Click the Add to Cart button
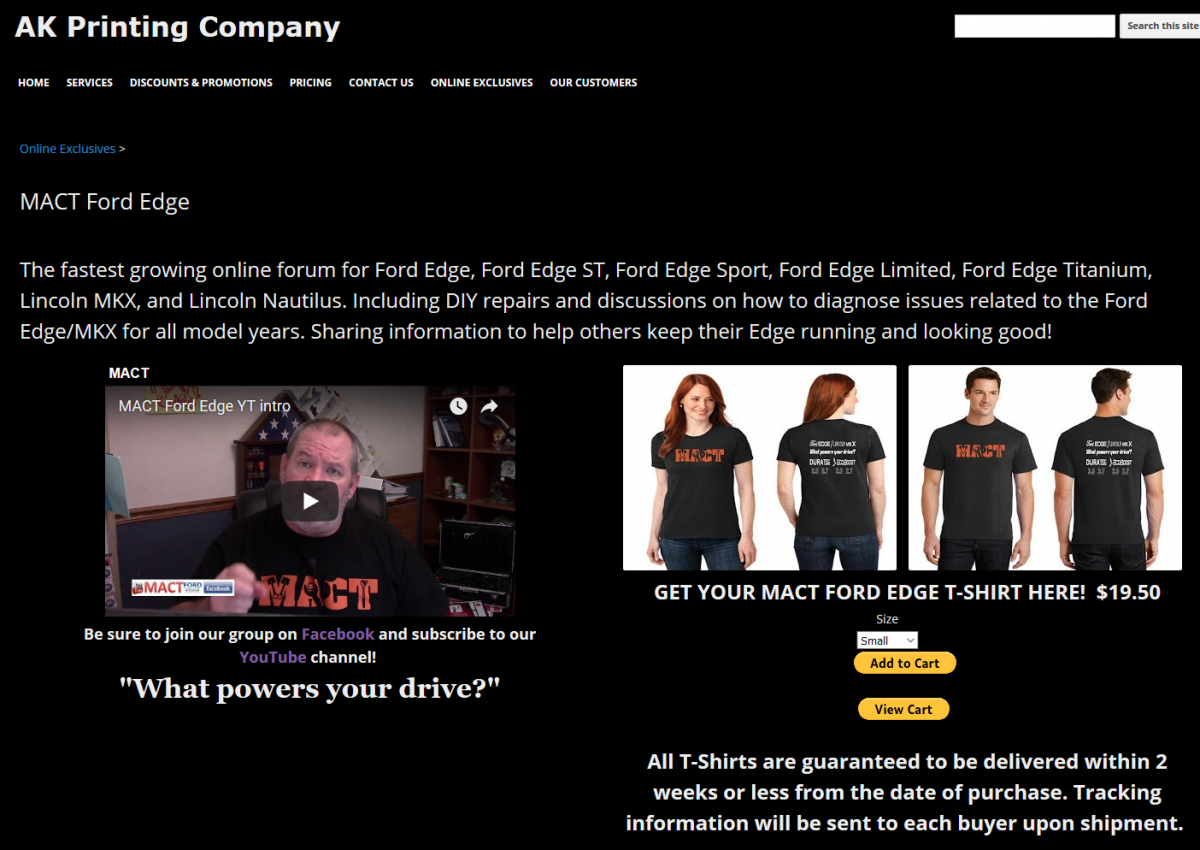This screenshot has height=850, width=1200. coord(905,663)
